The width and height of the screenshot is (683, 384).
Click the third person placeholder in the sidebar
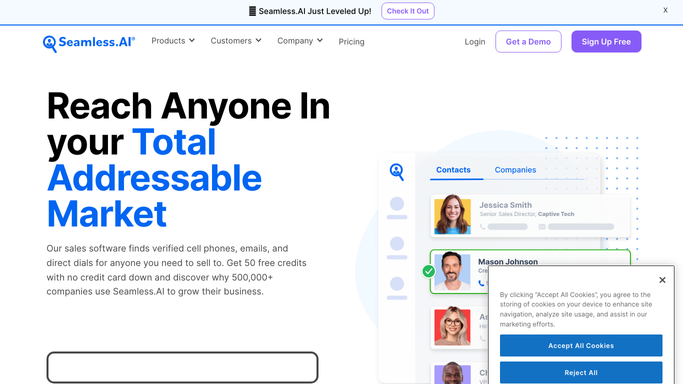click(x=397, y=288)
